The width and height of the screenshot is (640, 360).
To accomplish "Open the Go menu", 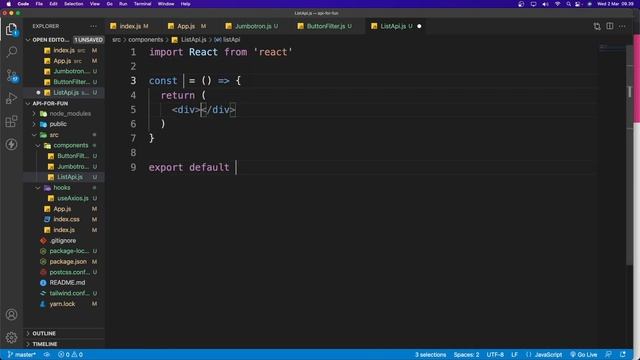I will (x=109, y=4).
